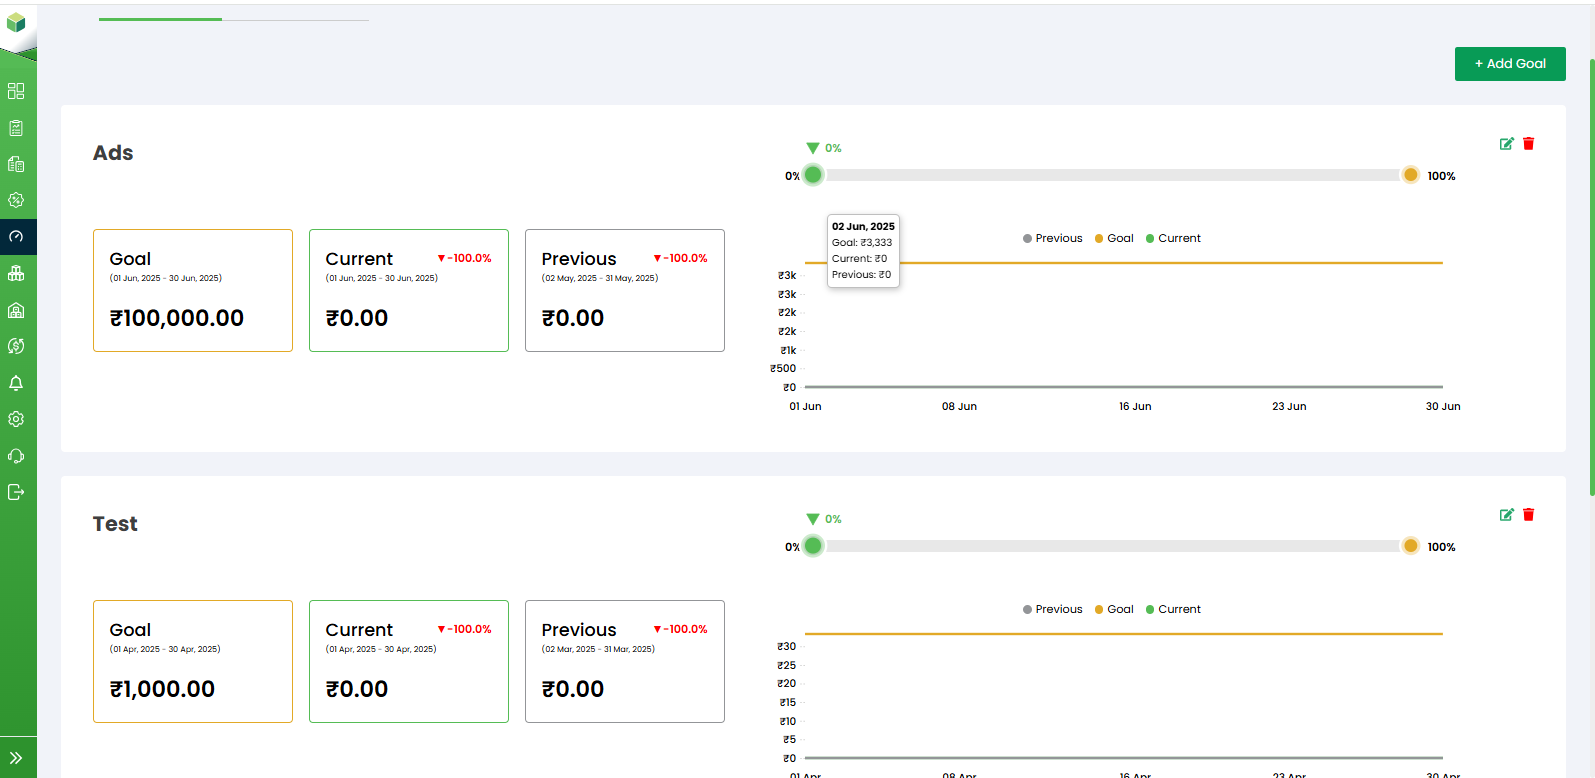Screen dimensions: 1595x778
Task: Open the dashboard grid icon in sidebar
Action: point(16,91)
